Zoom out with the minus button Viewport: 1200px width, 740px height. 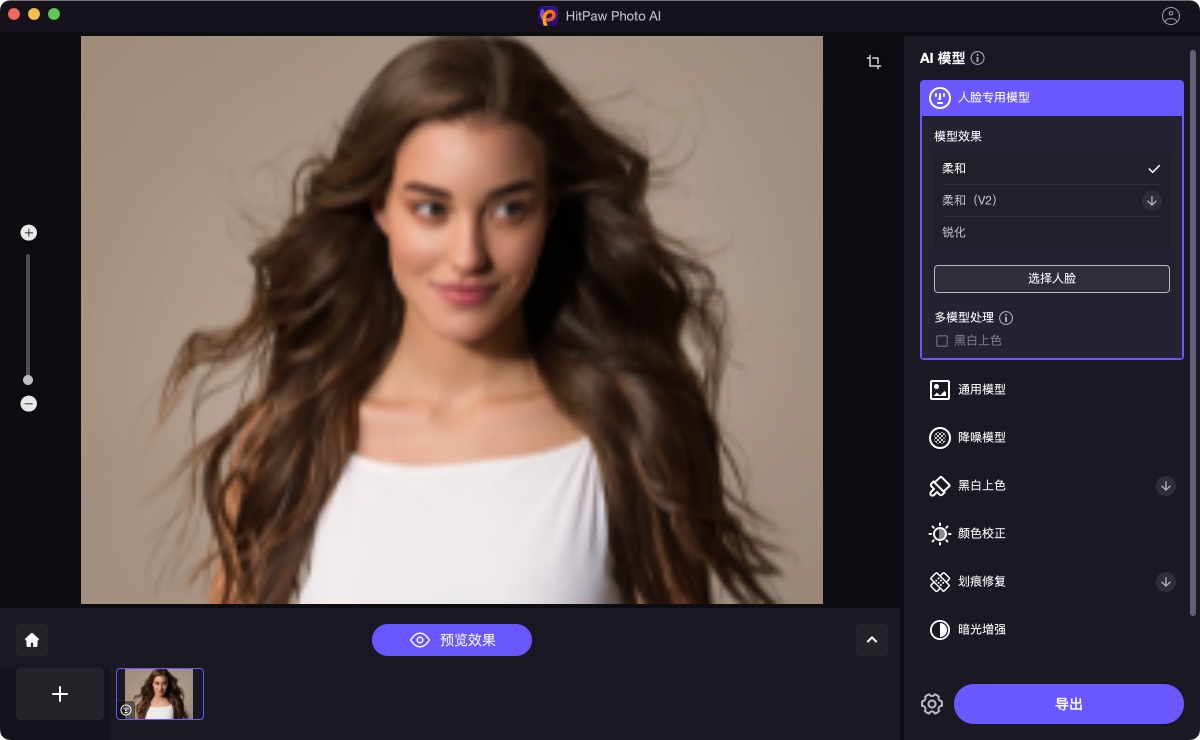point(28,404)
